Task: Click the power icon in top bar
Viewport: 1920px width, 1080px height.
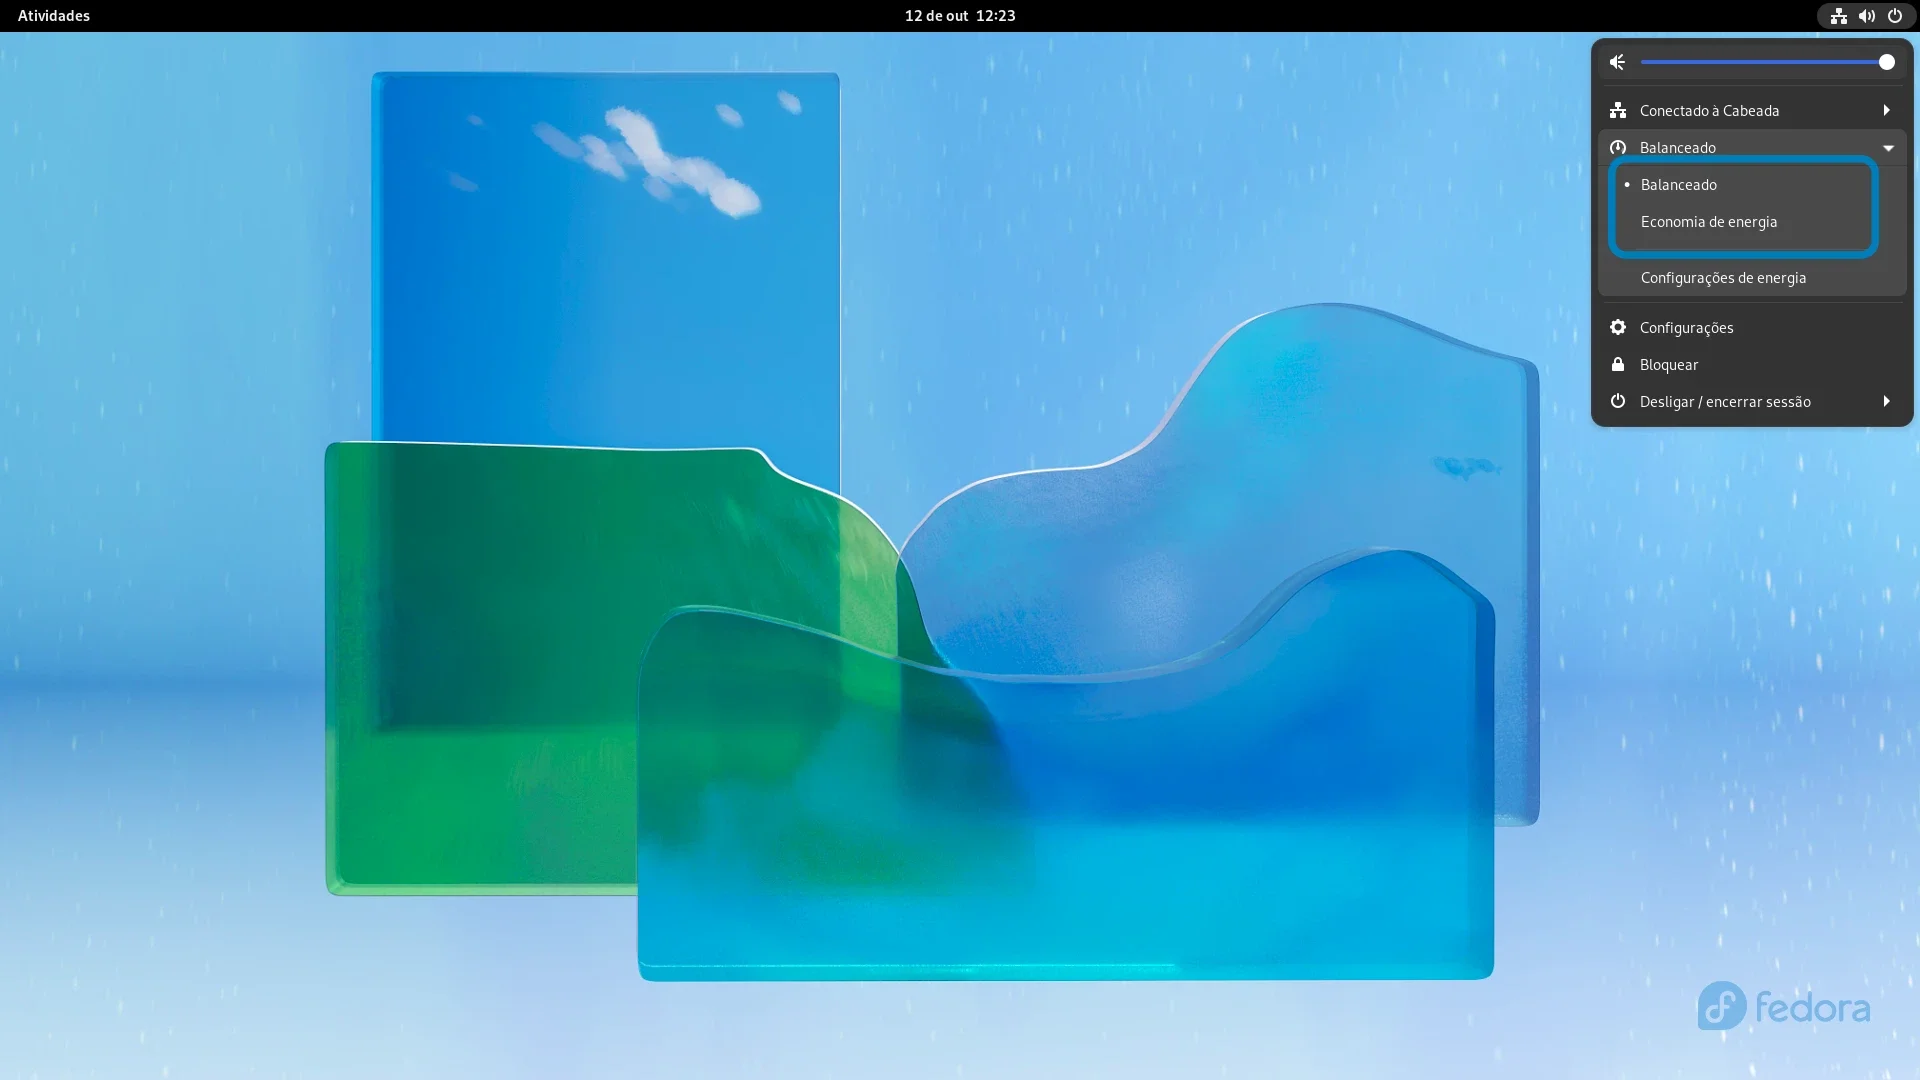Action: click(x=1894, y=15)
